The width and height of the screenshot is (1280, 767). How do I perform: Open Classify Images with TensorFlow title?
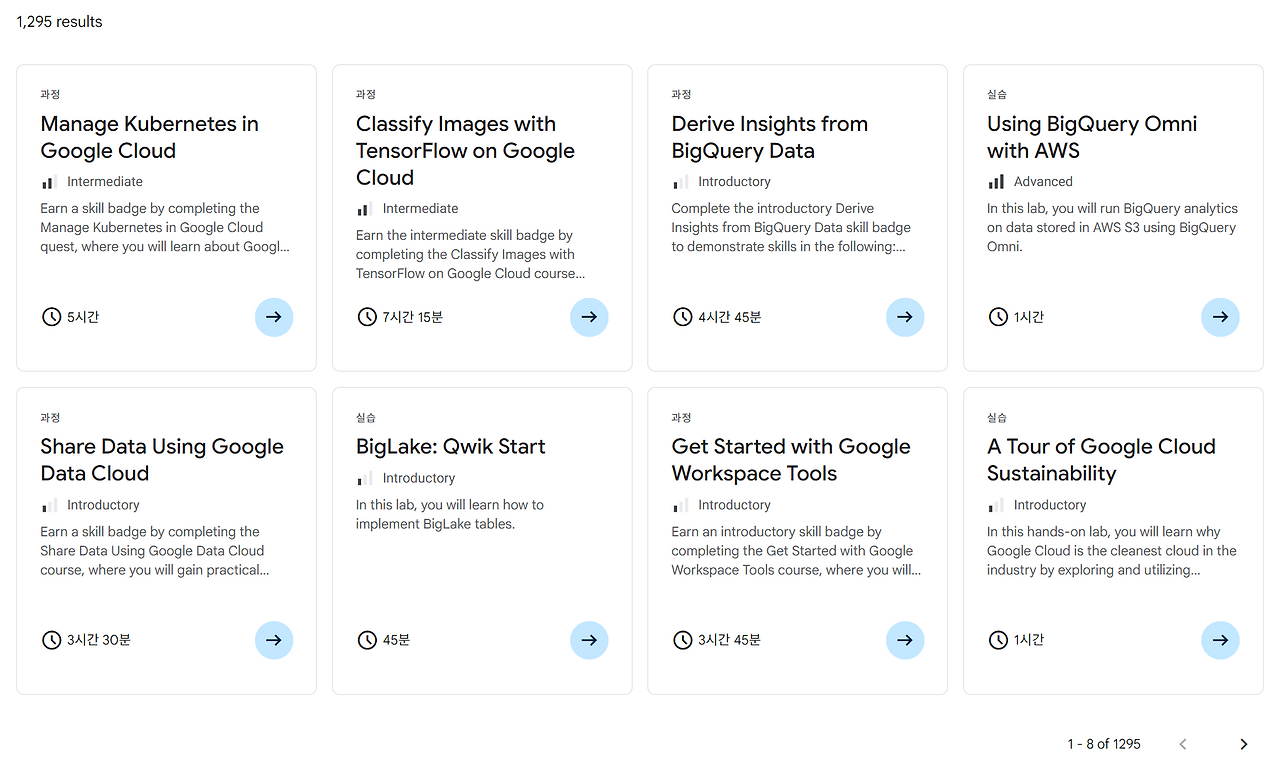(x=466, y=151)
